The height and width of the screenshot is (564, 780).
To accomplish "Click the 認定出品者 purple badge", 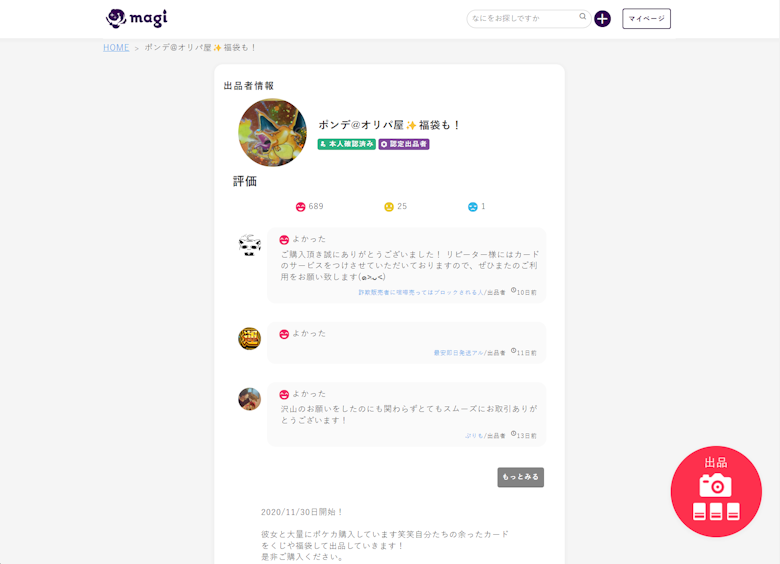I will [x=404, y=144].
